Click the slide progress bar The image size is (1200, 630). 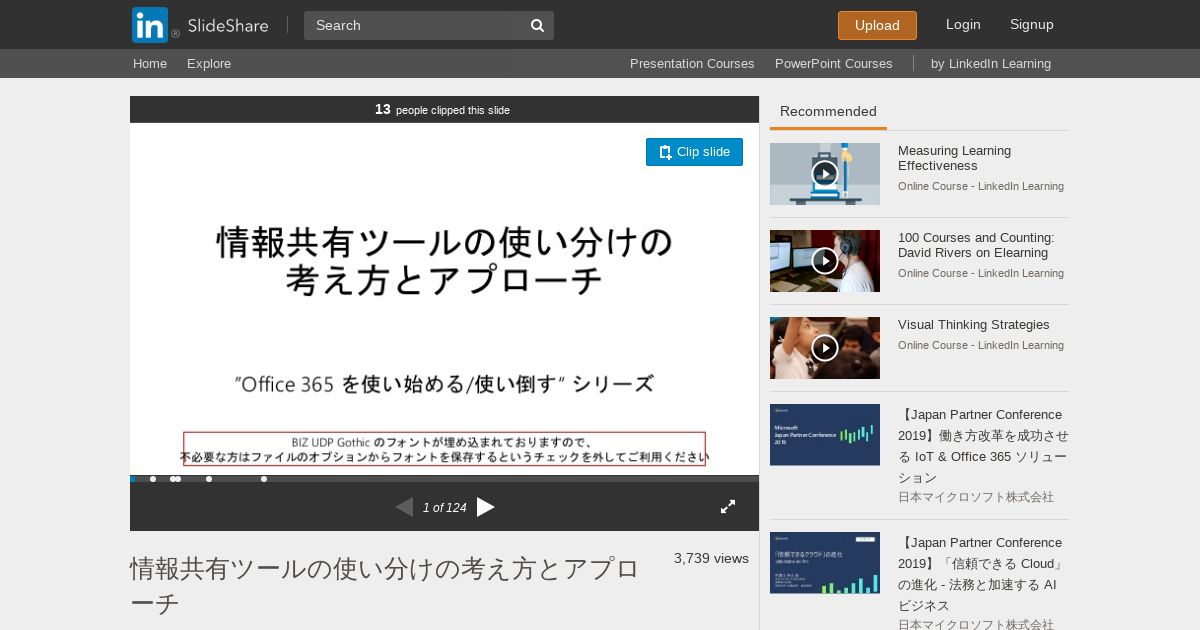[444, 479]
